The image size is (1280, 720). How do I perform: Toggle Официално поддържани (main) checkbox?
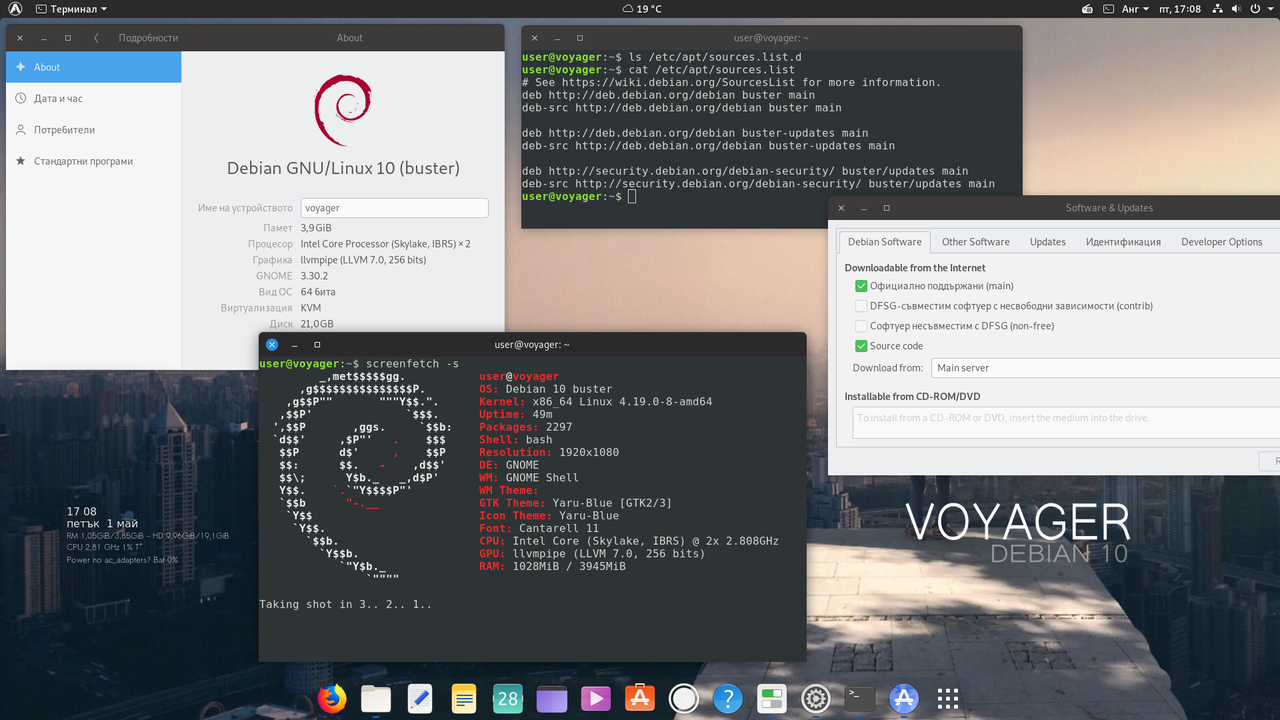861,286
